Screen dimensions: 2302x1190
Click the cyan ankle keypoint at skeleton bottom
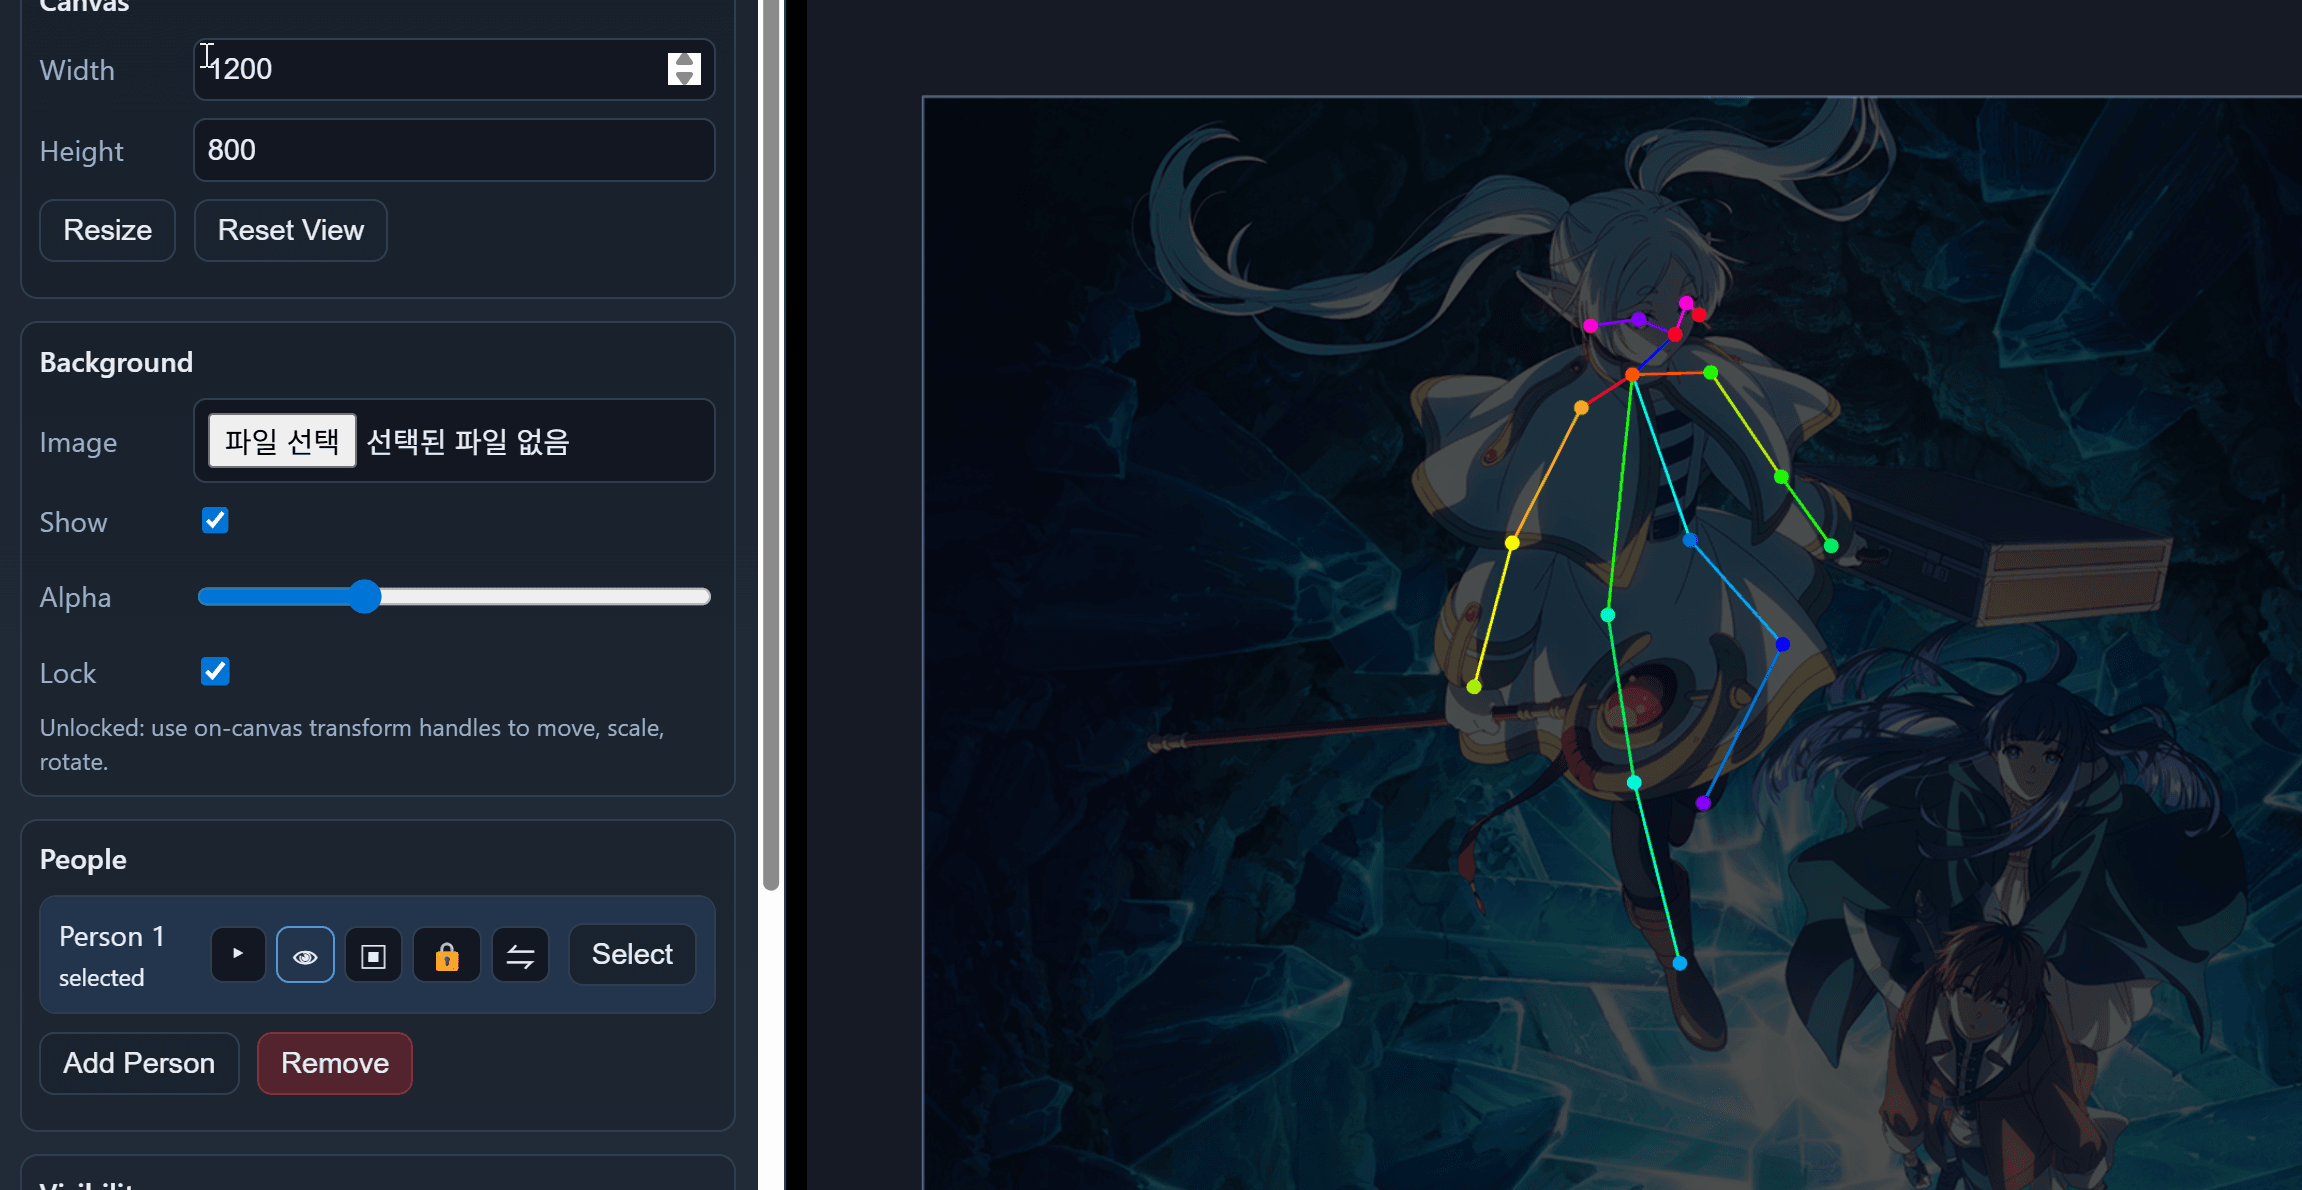(1680, 963)
